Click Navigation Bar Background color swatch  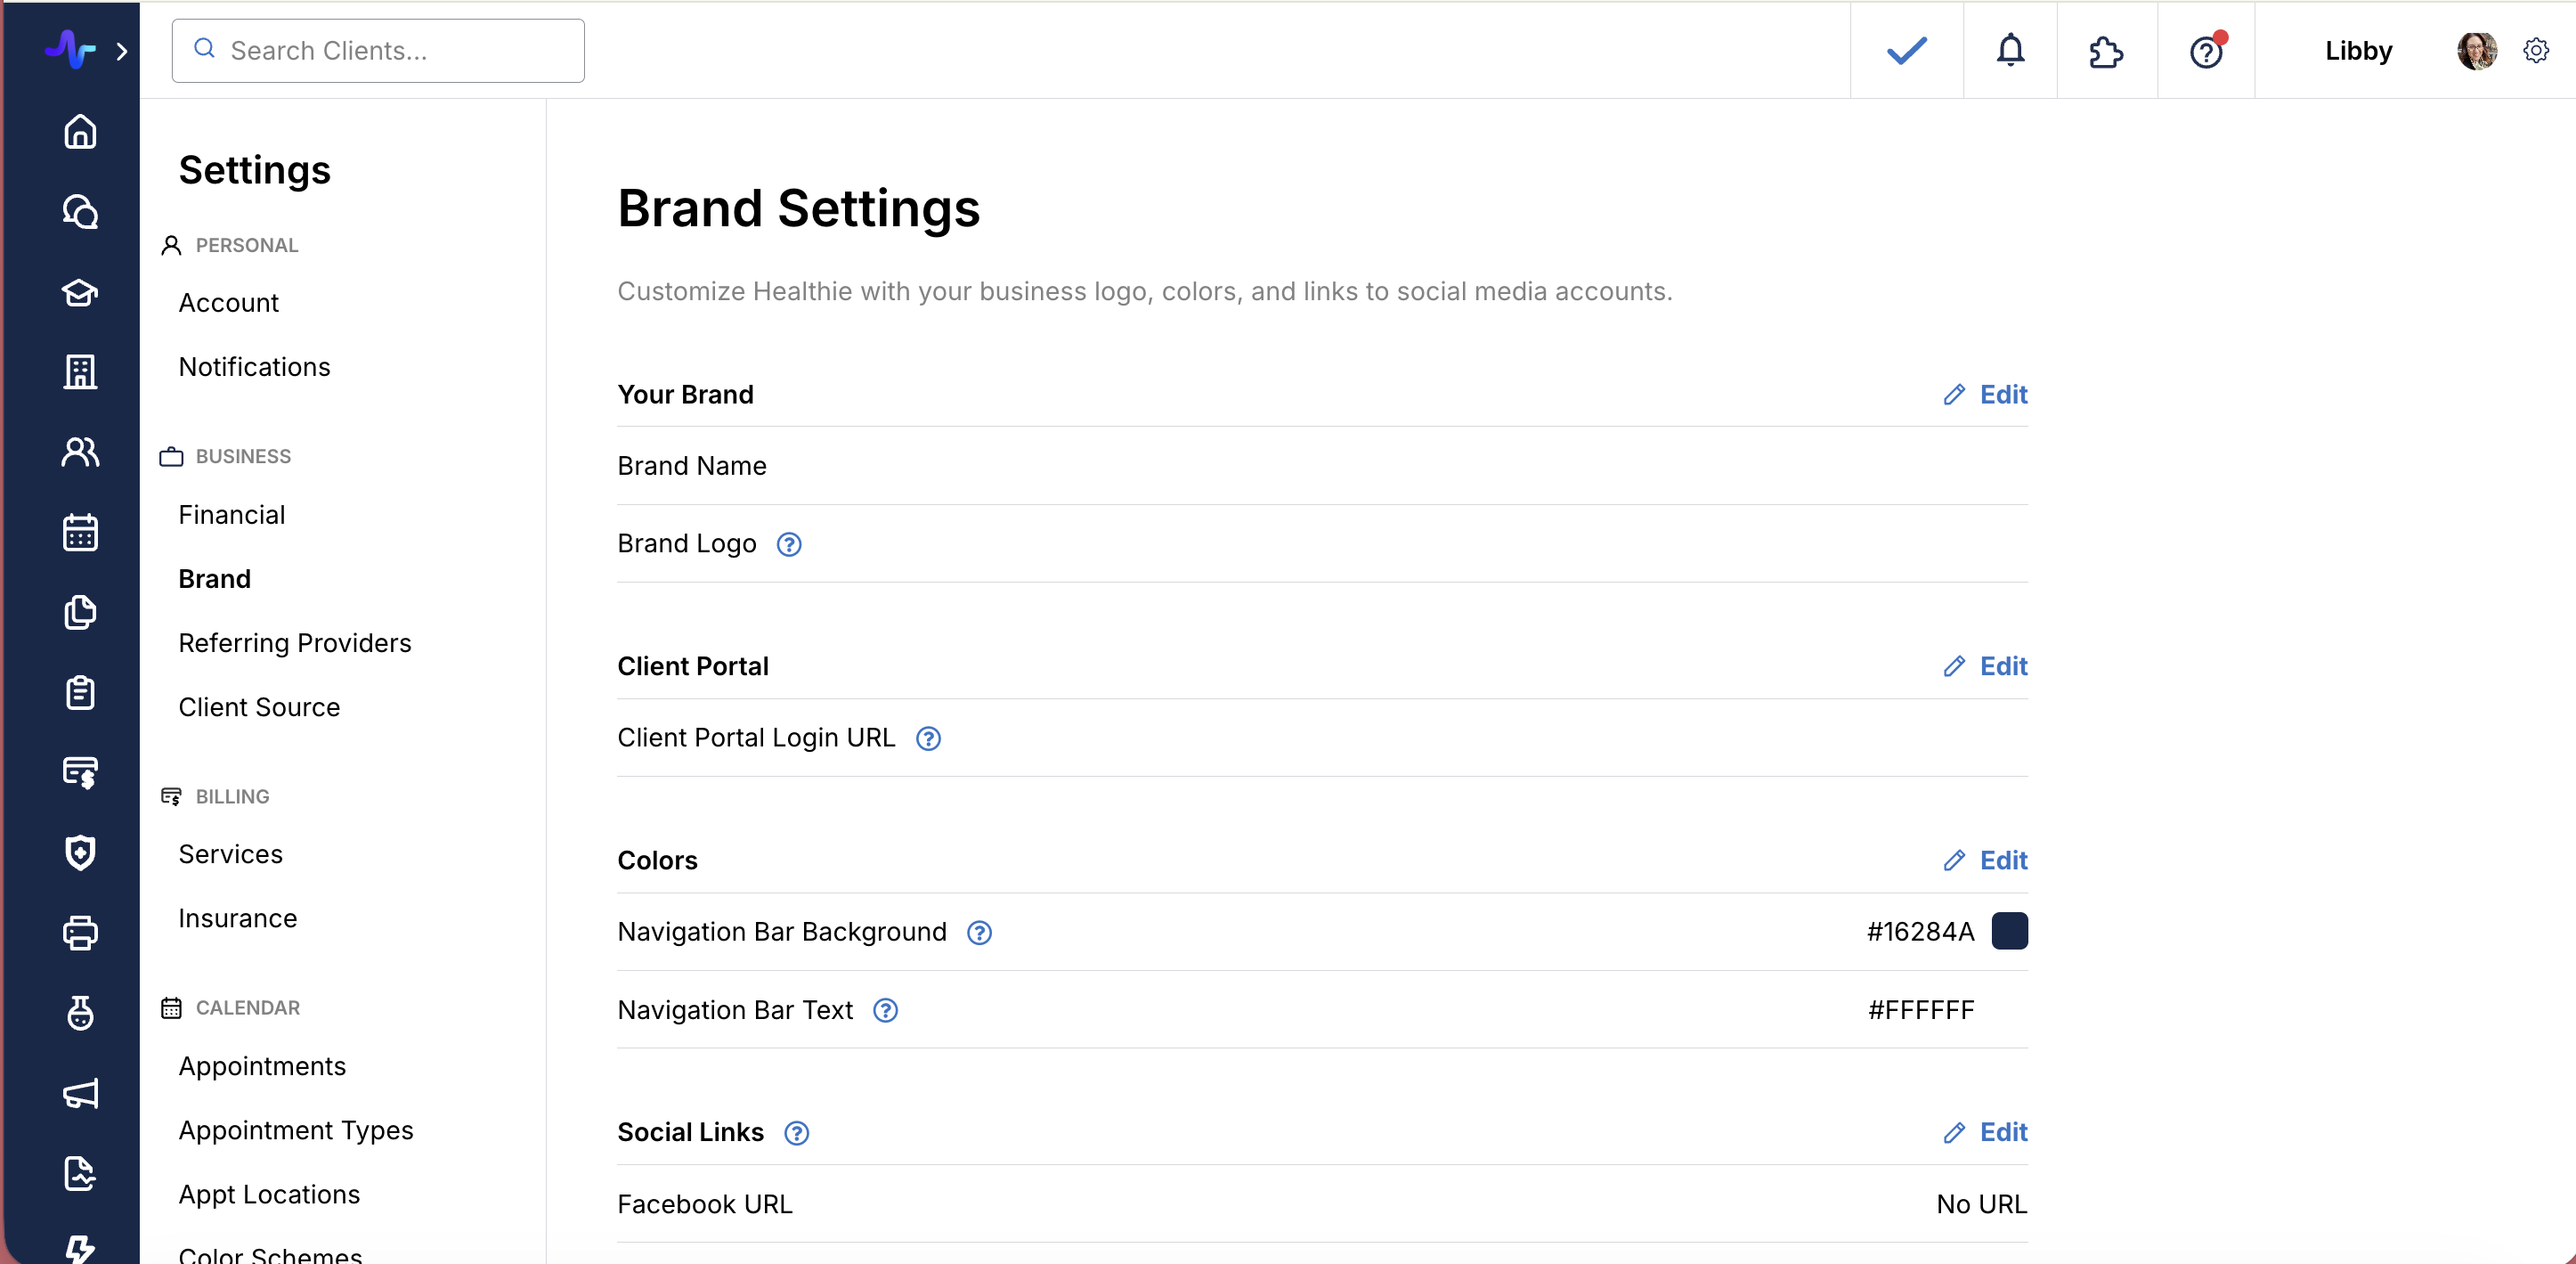[2009, 931]
